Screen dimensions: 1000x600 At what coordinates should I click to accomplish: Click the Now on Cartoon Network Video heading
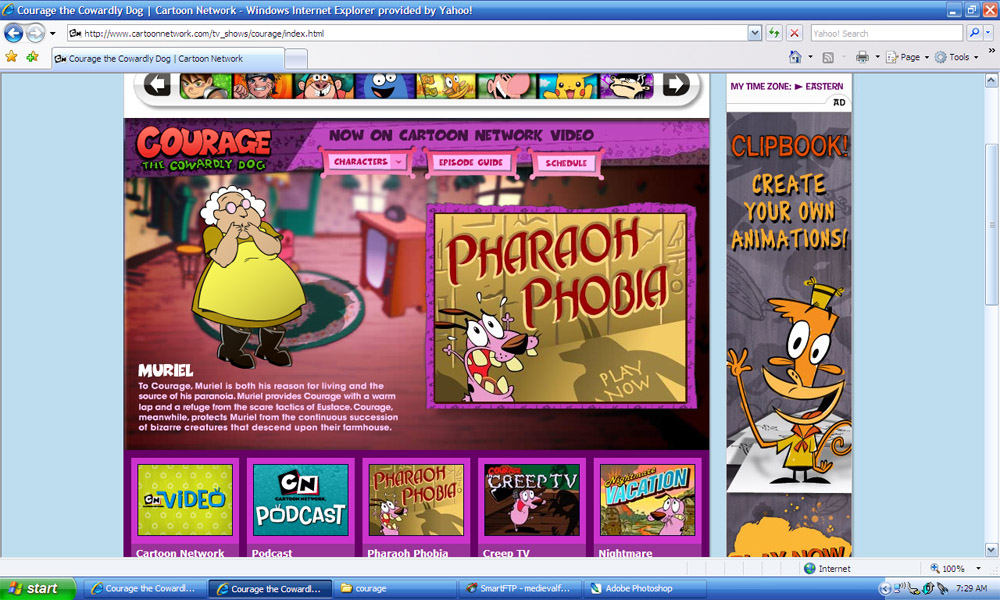tap(461, 135)
